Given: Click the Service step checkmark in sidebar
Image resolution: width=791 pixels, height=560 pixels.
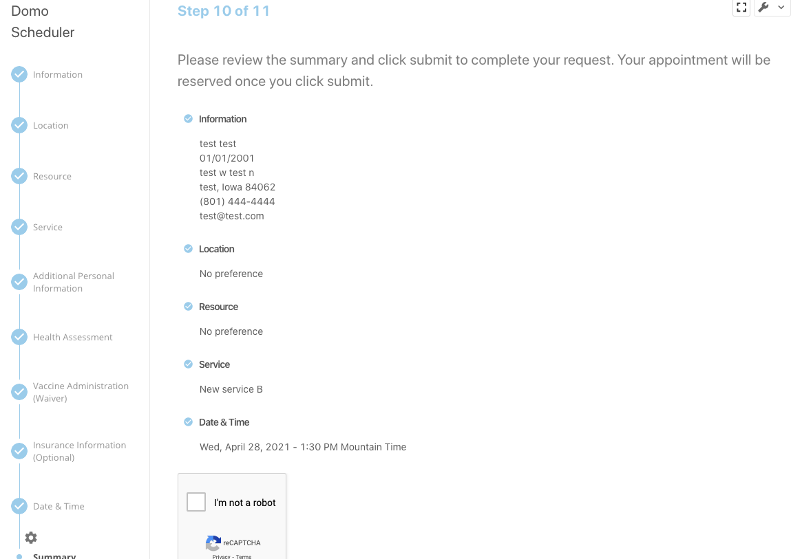Looking at the screenshot, I should point(19,227).
